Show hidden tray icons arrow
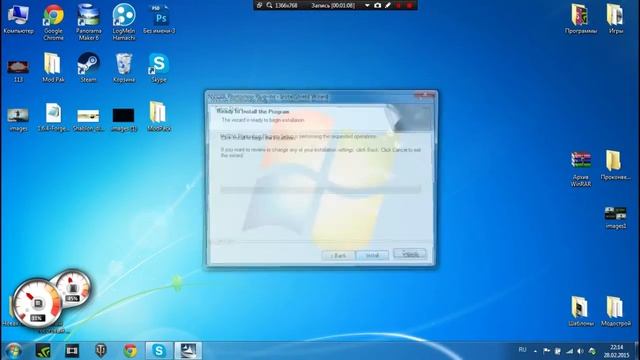Image resolution: width=640 pixels, height=360 pixels. [535, 351]
